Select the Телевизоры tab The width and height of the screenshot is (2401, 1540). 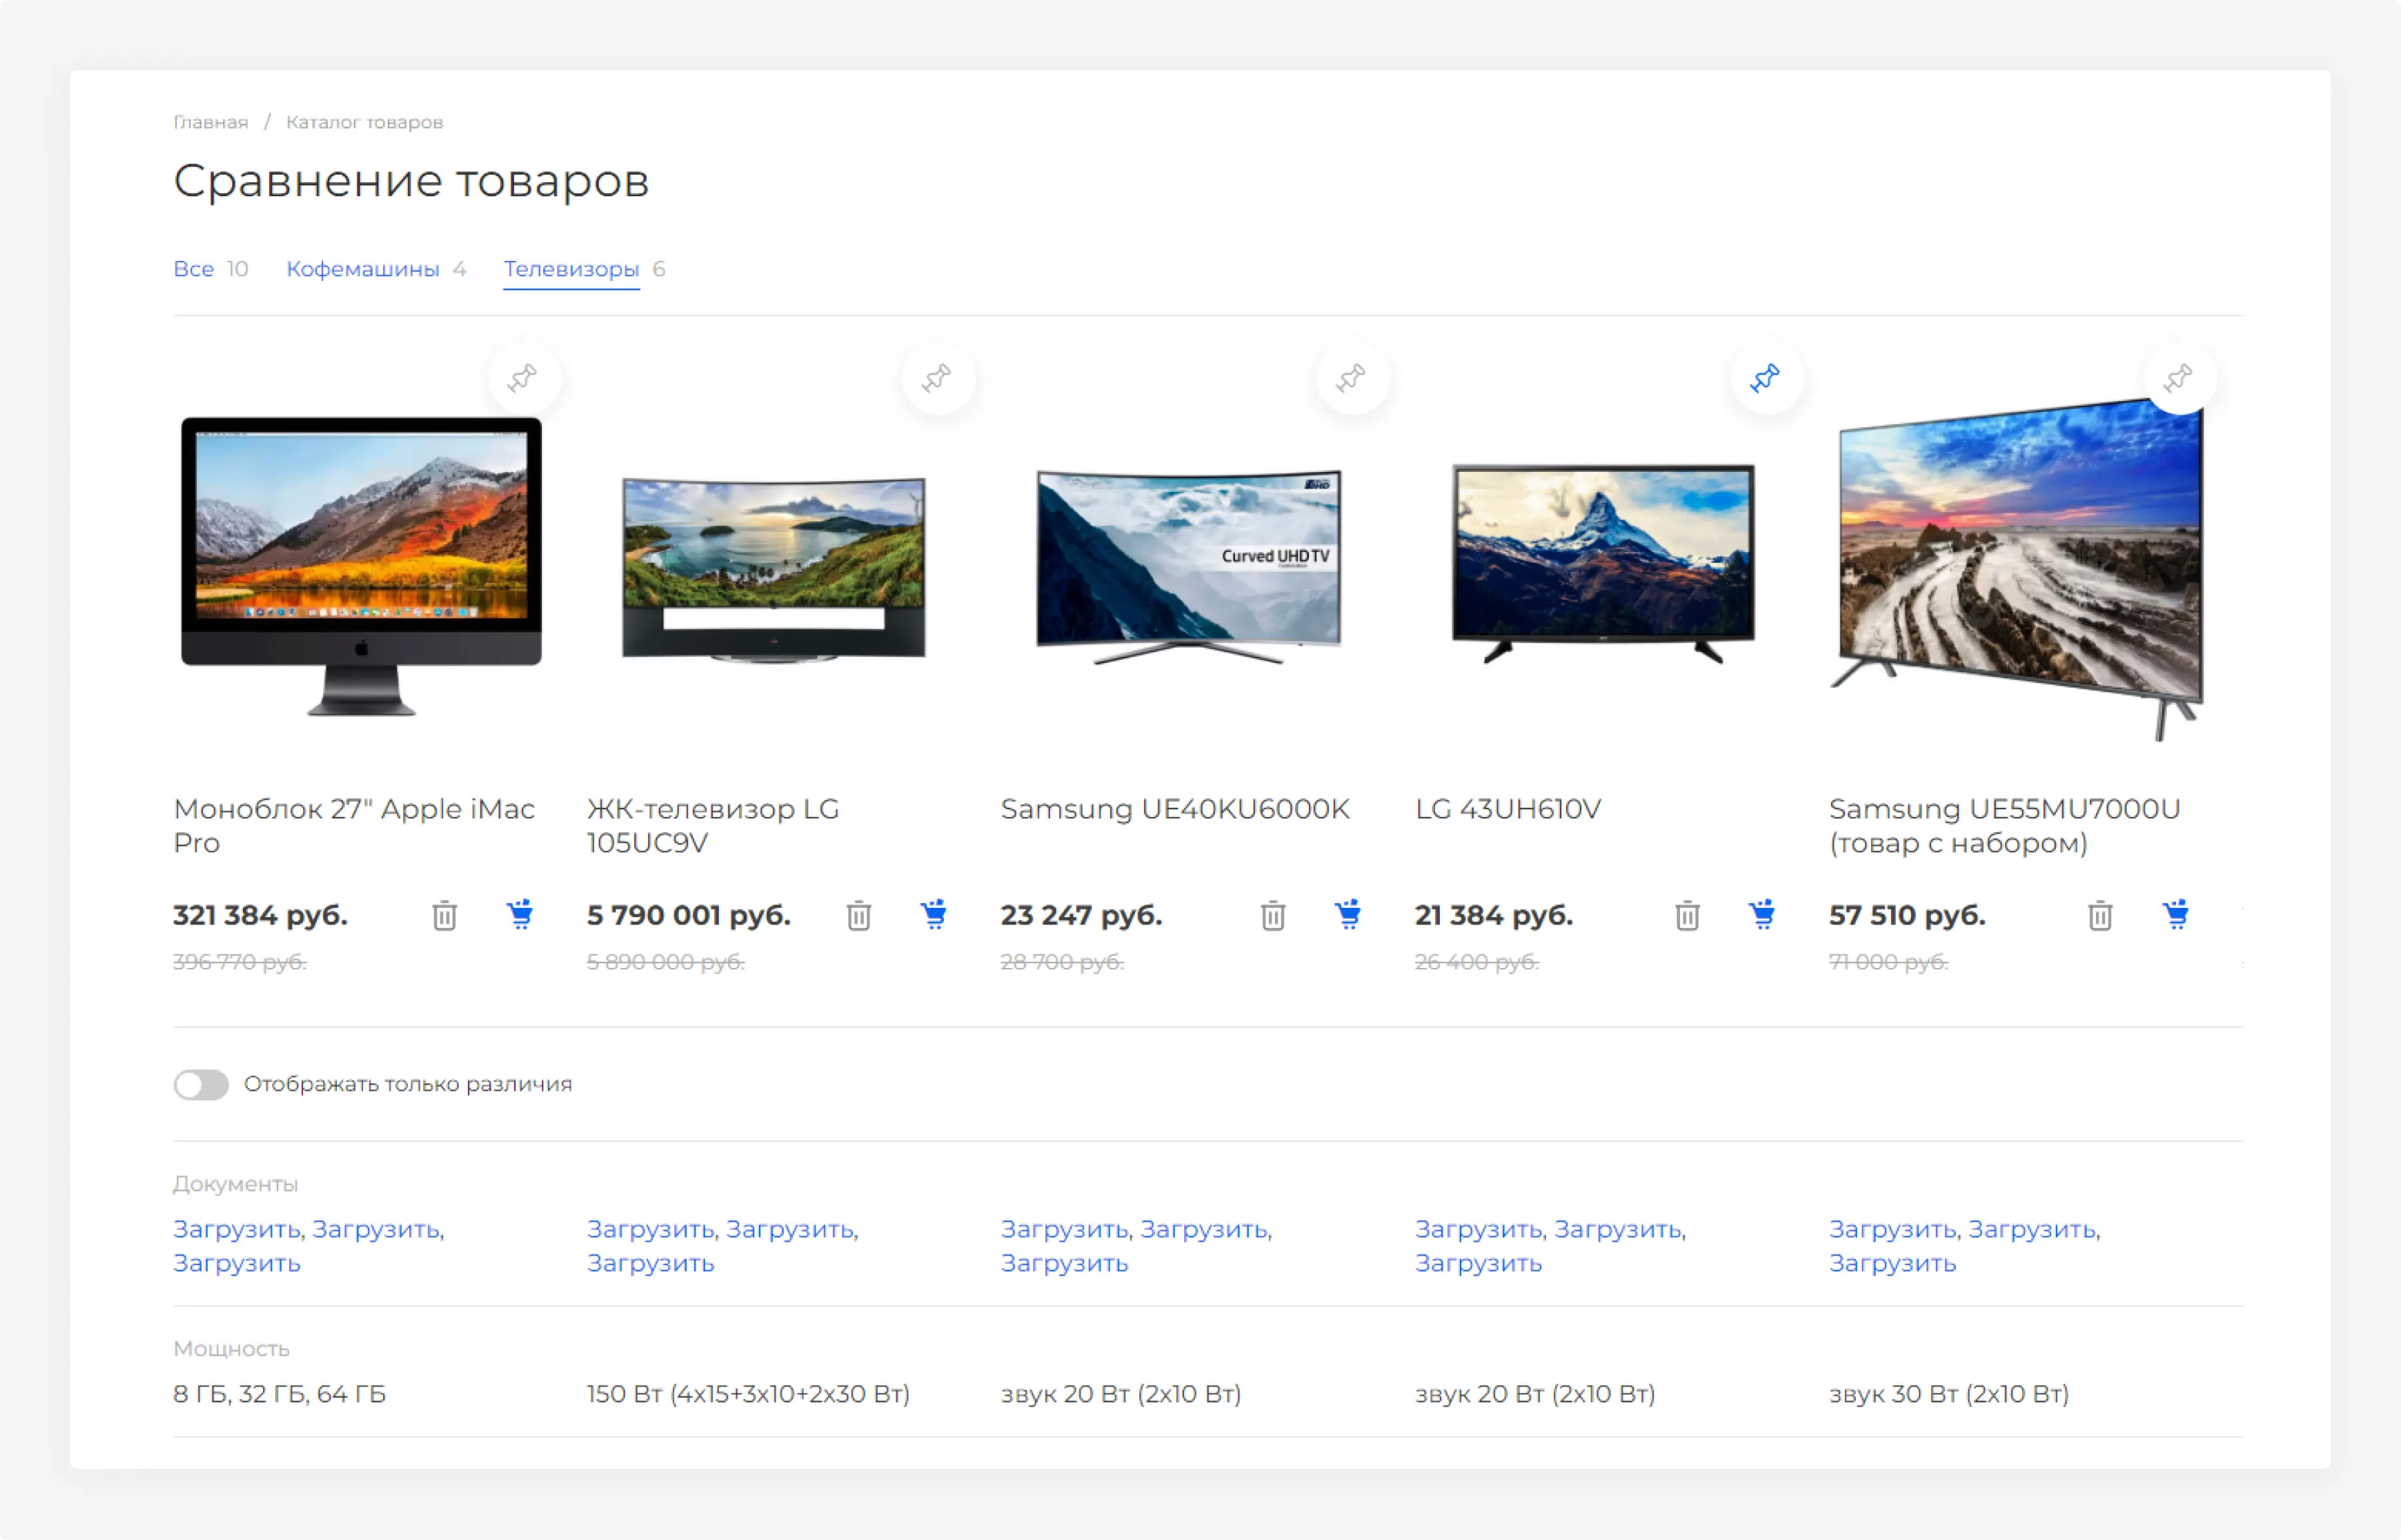coord(571,269)
